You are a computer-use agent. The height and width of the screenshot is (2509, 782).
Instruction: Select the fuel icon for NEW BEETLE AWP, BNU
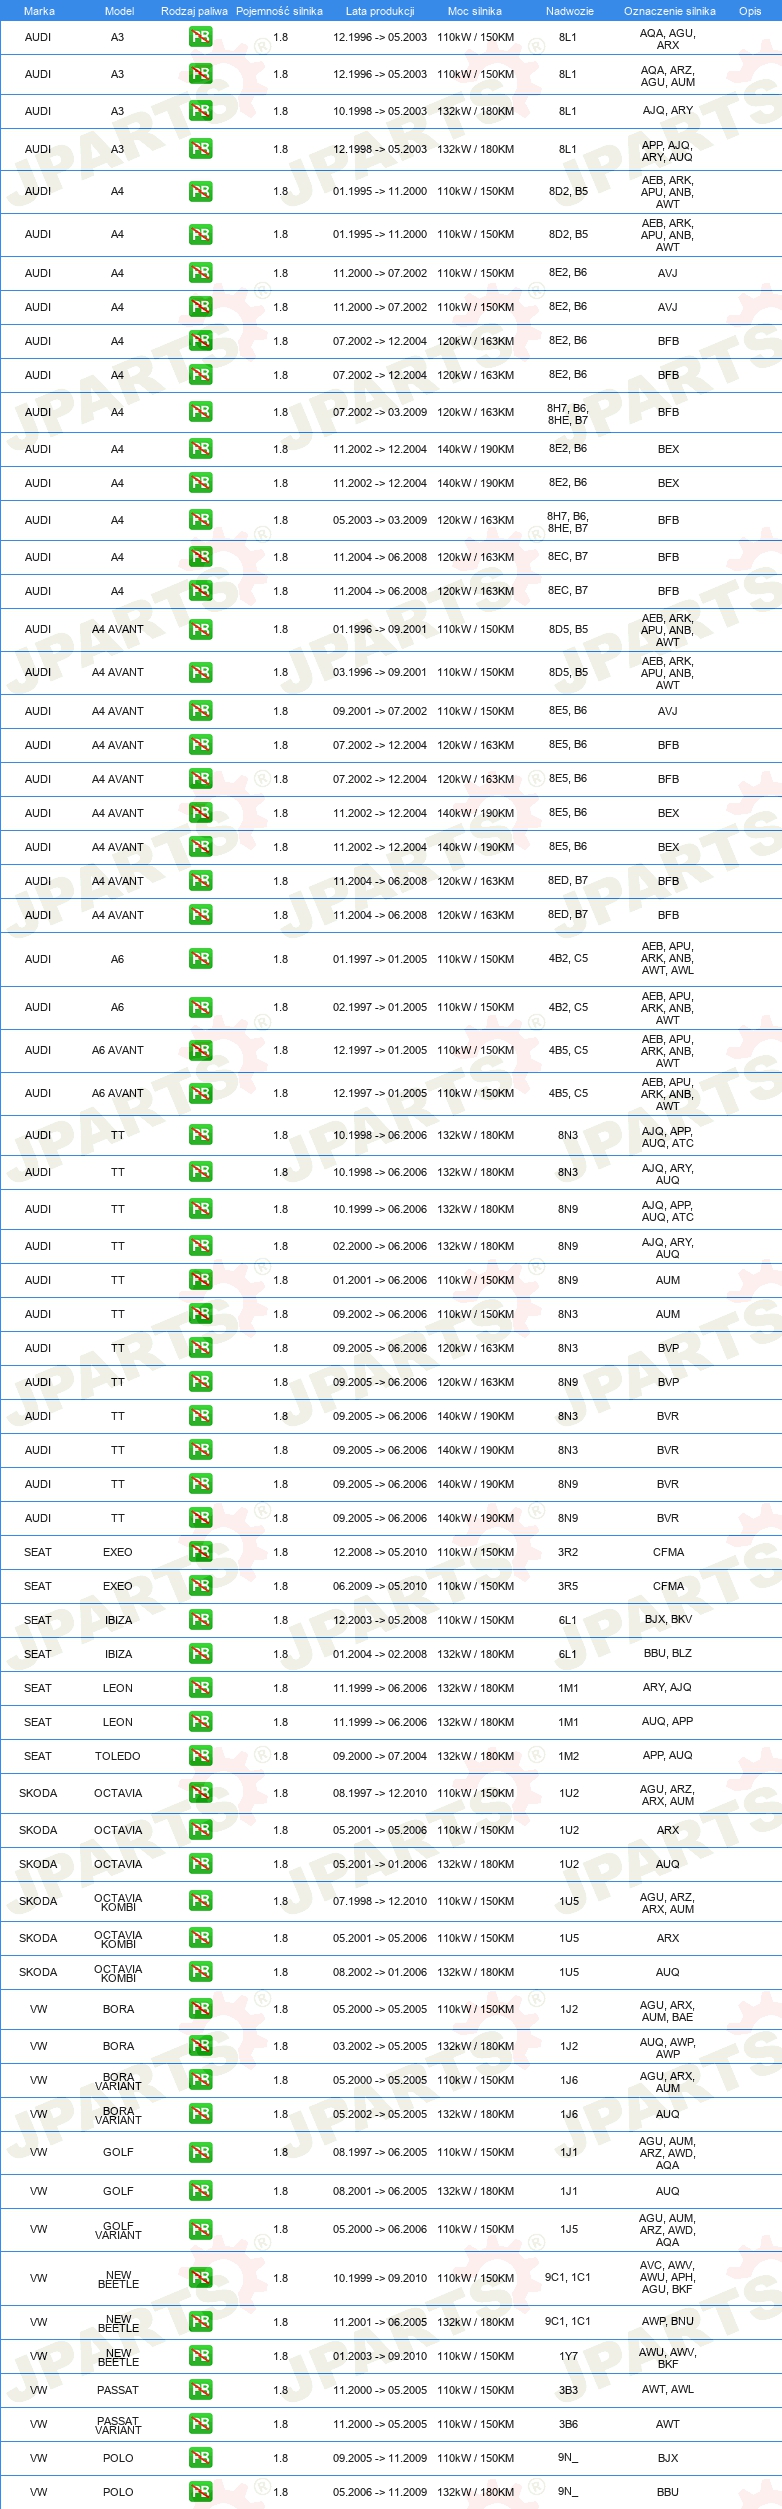click(x=201, y=2323)
